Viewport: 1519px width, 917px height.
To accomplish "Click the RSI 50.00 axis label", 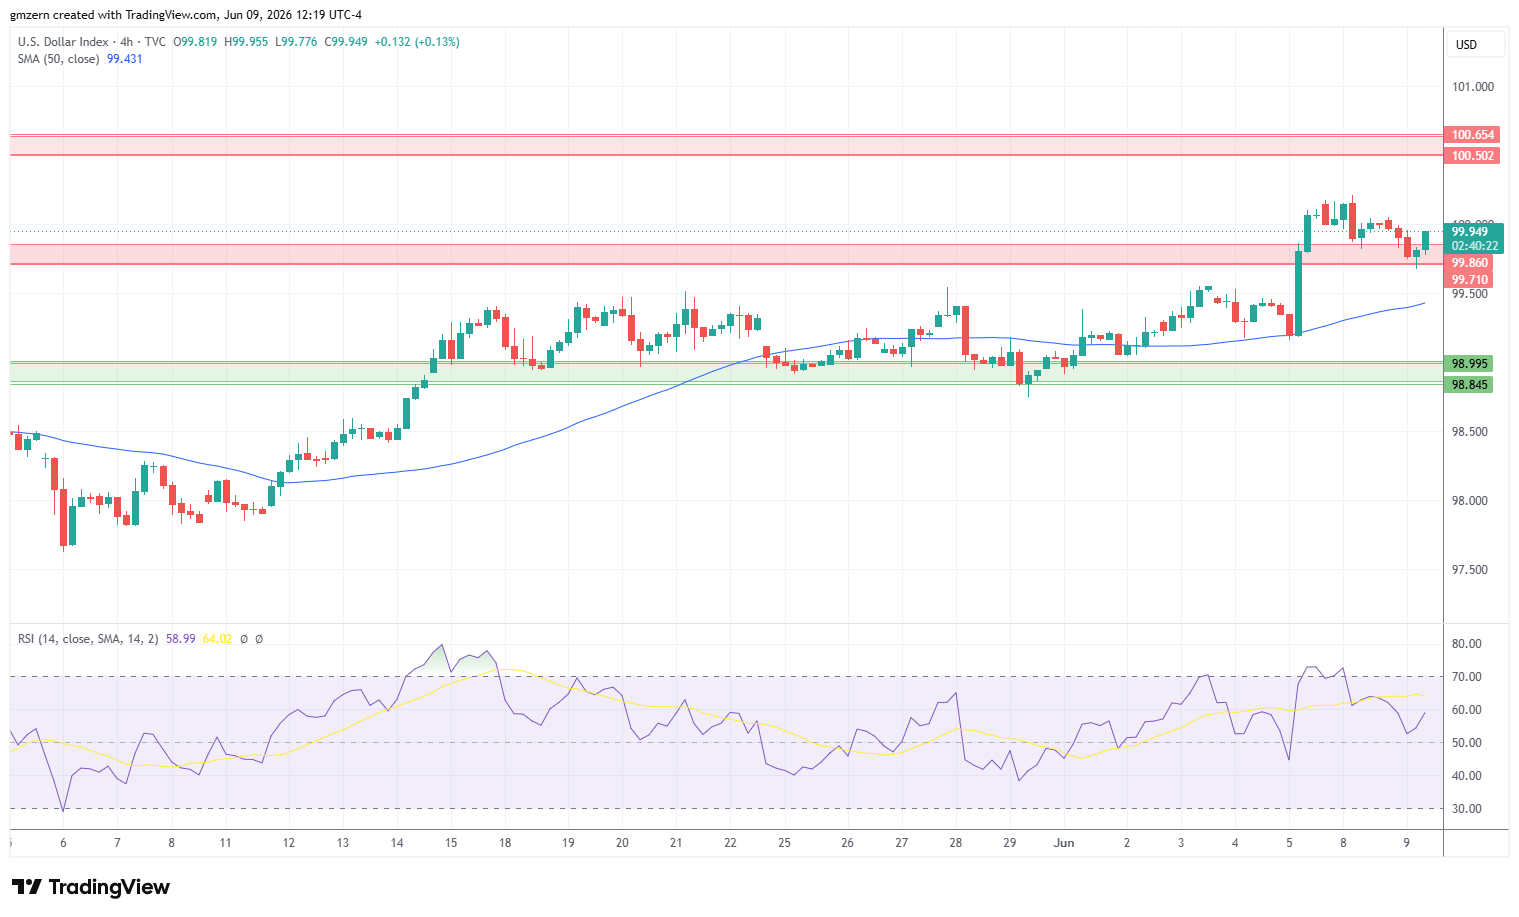I will (1467, 743).
